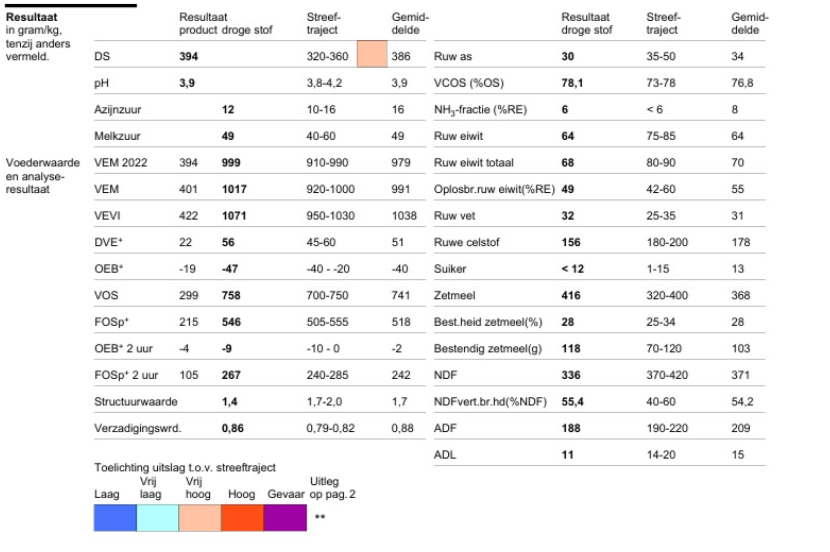The width and height of the screenshot is (830, 552).
Task: Click the NDFvert.br.hd(%NDF) label
Action: click(490, 402)
